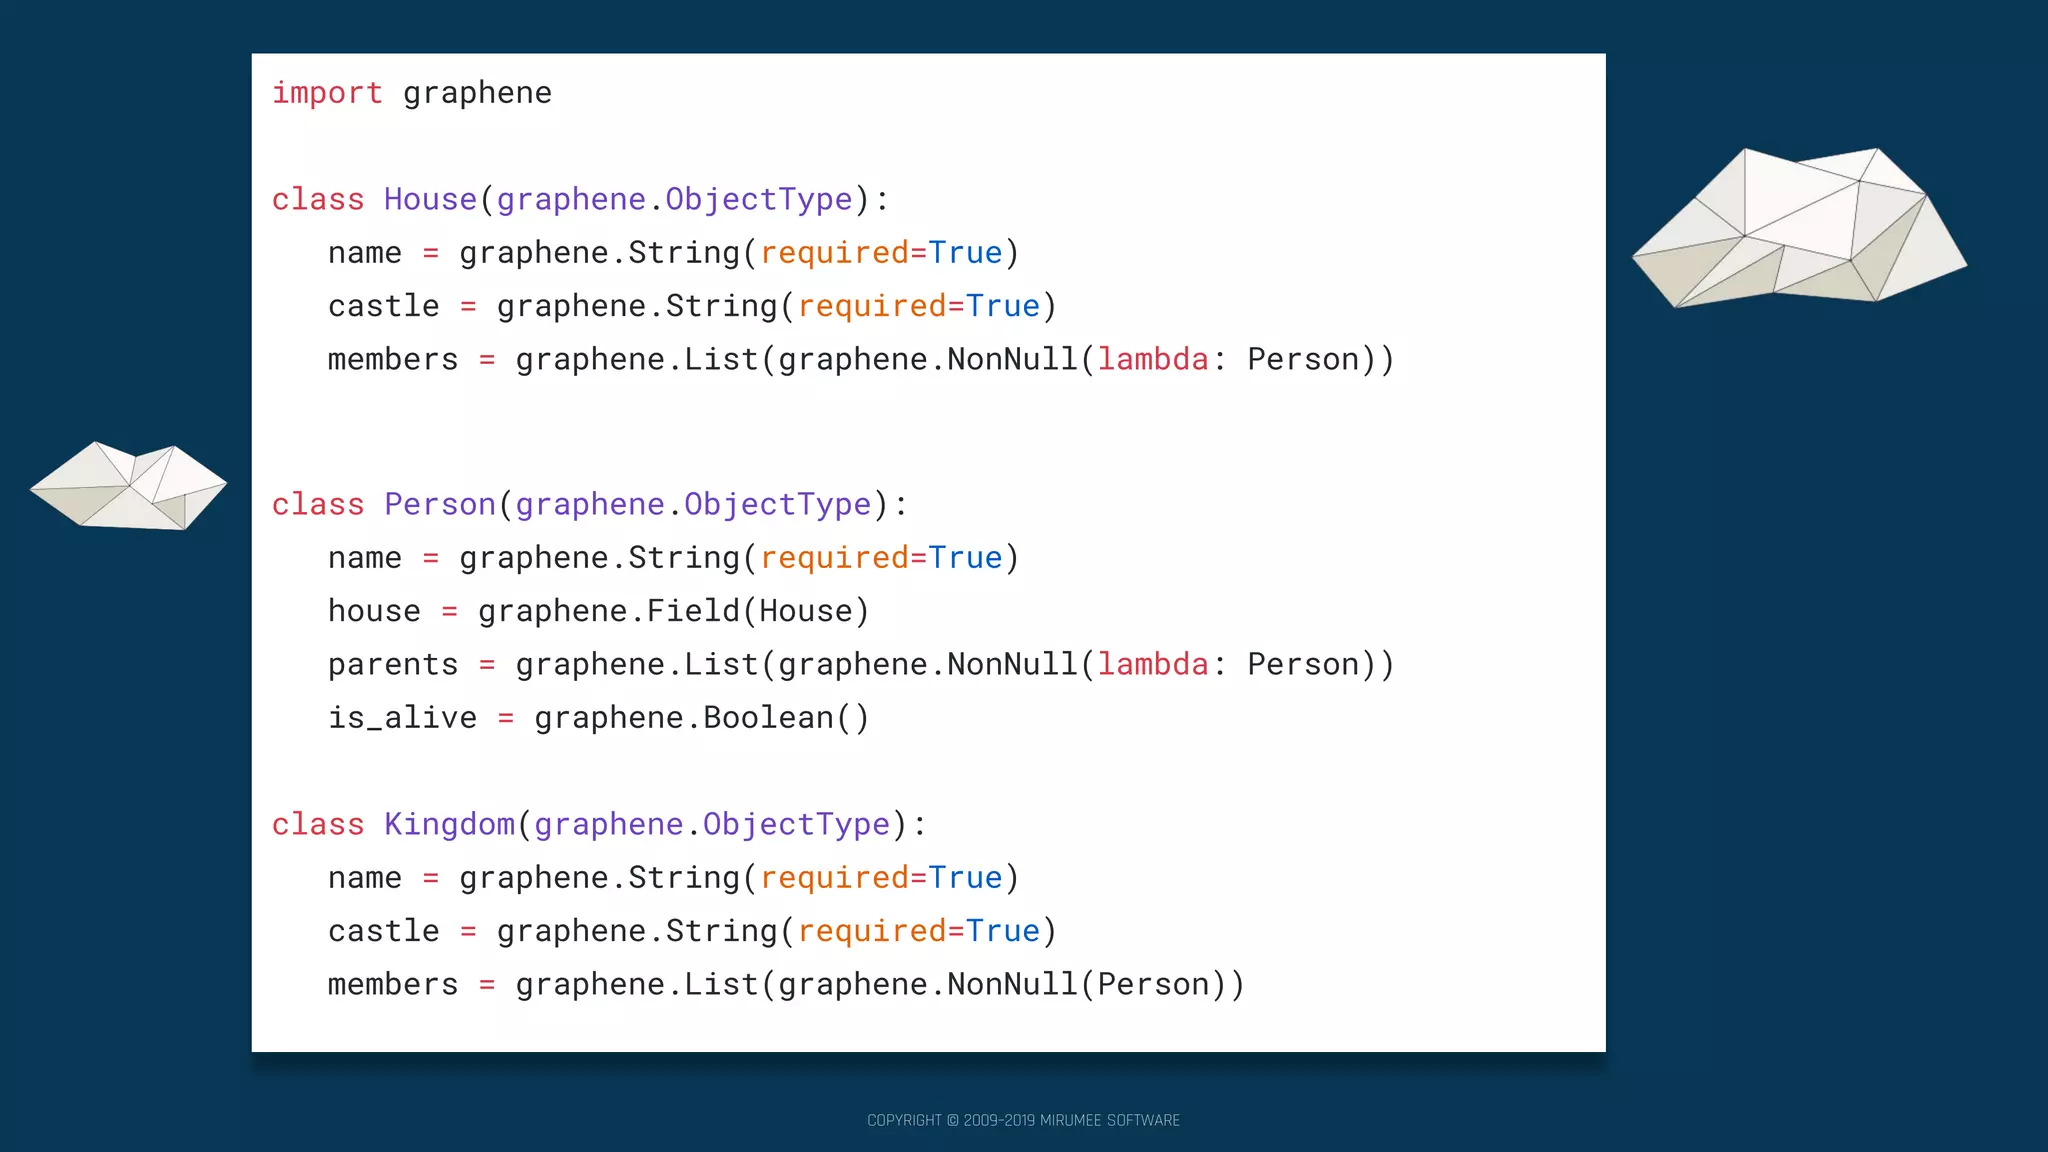2048x1152 pixels.
Task: Click the large iceberg graphic on the right
Action: (x=1800, y=230)
